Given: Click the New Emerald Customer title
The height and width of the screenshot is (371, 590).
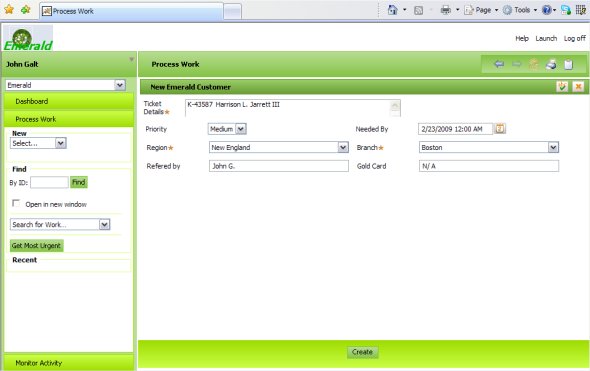Looking at the screenshot, I should coord(190,87).
